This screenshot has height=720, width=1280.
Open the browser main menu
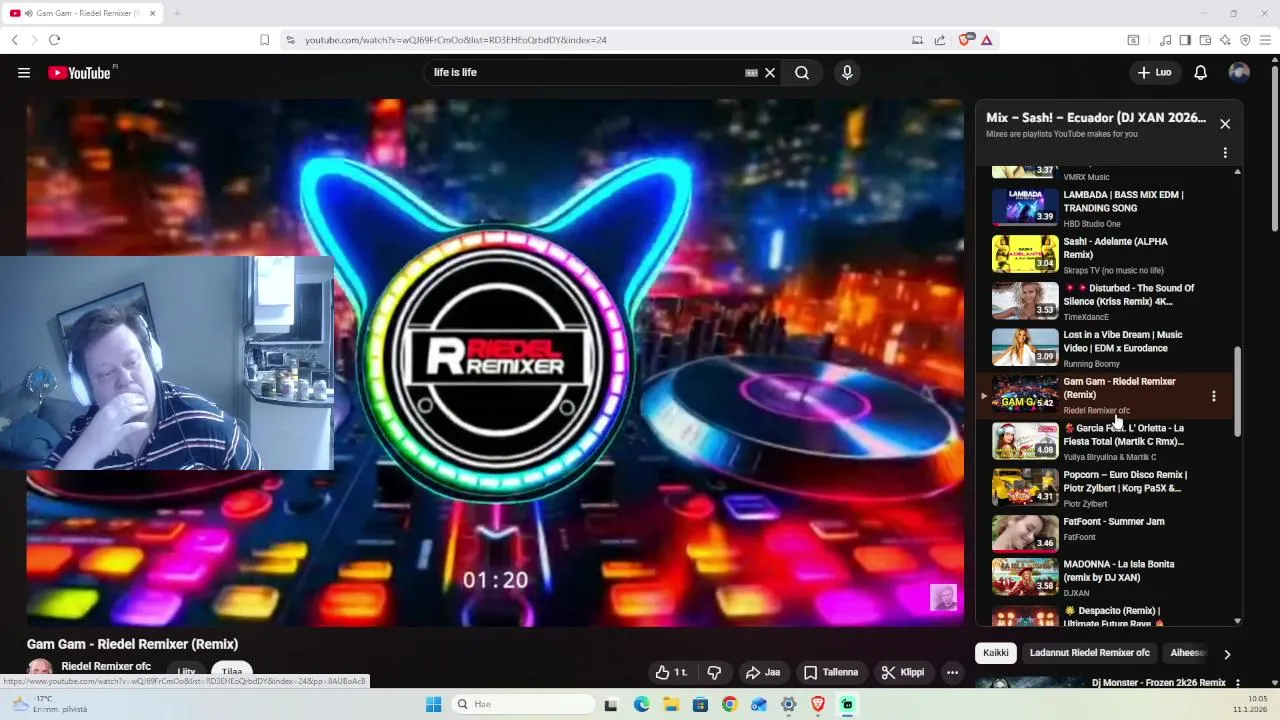(1265, 40)
